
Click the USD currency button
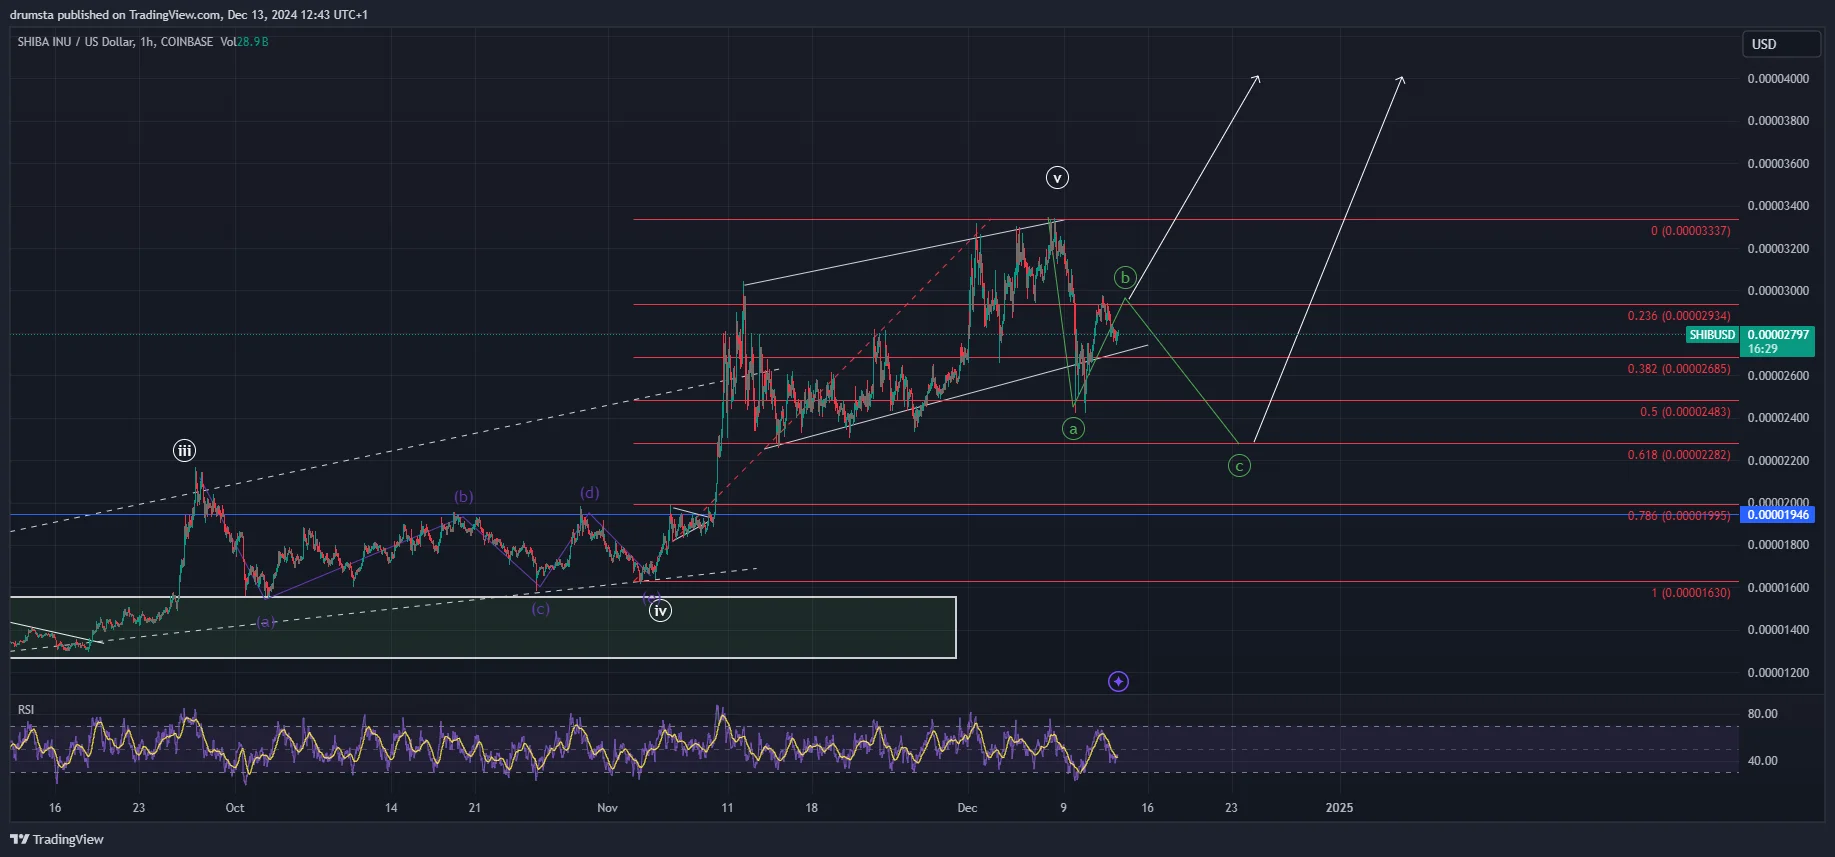click(x=1783, y=44)
